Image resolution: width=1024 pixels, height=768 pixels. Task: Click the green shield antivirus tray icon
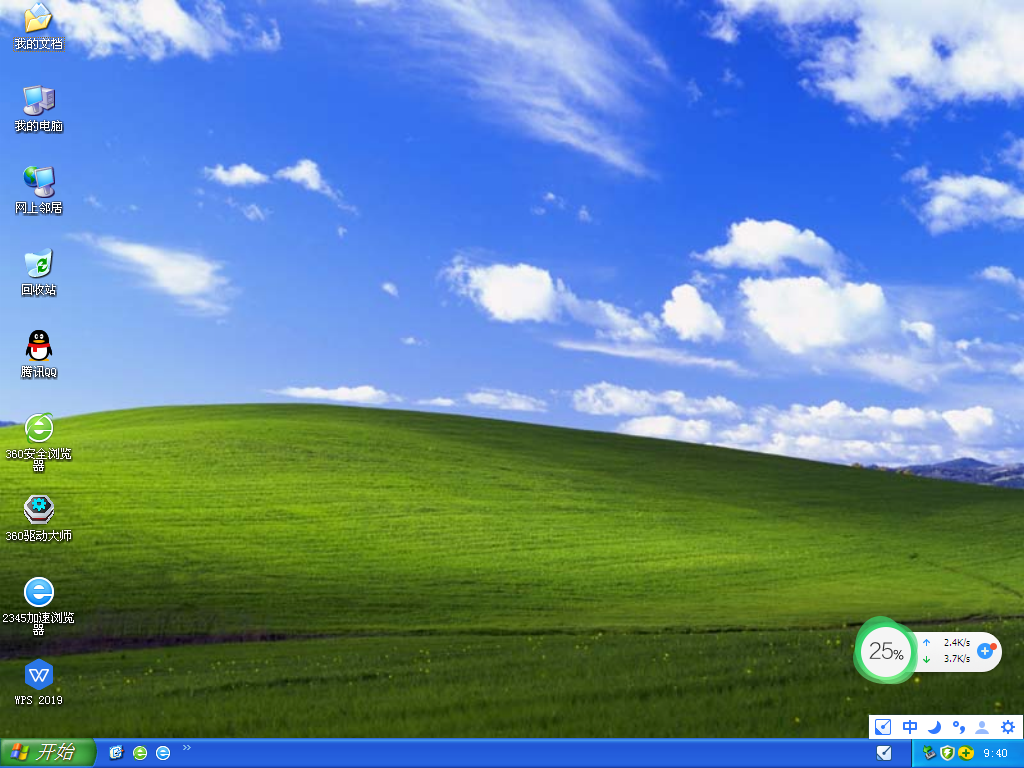946,753
